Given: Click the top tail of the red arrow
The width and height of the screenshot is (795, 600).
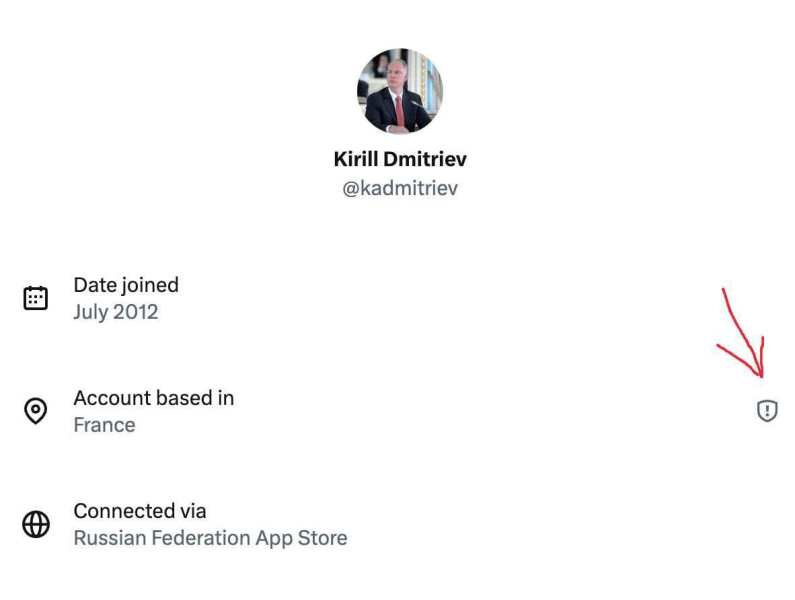Looking at the screenshot, I should pos(725,291).
